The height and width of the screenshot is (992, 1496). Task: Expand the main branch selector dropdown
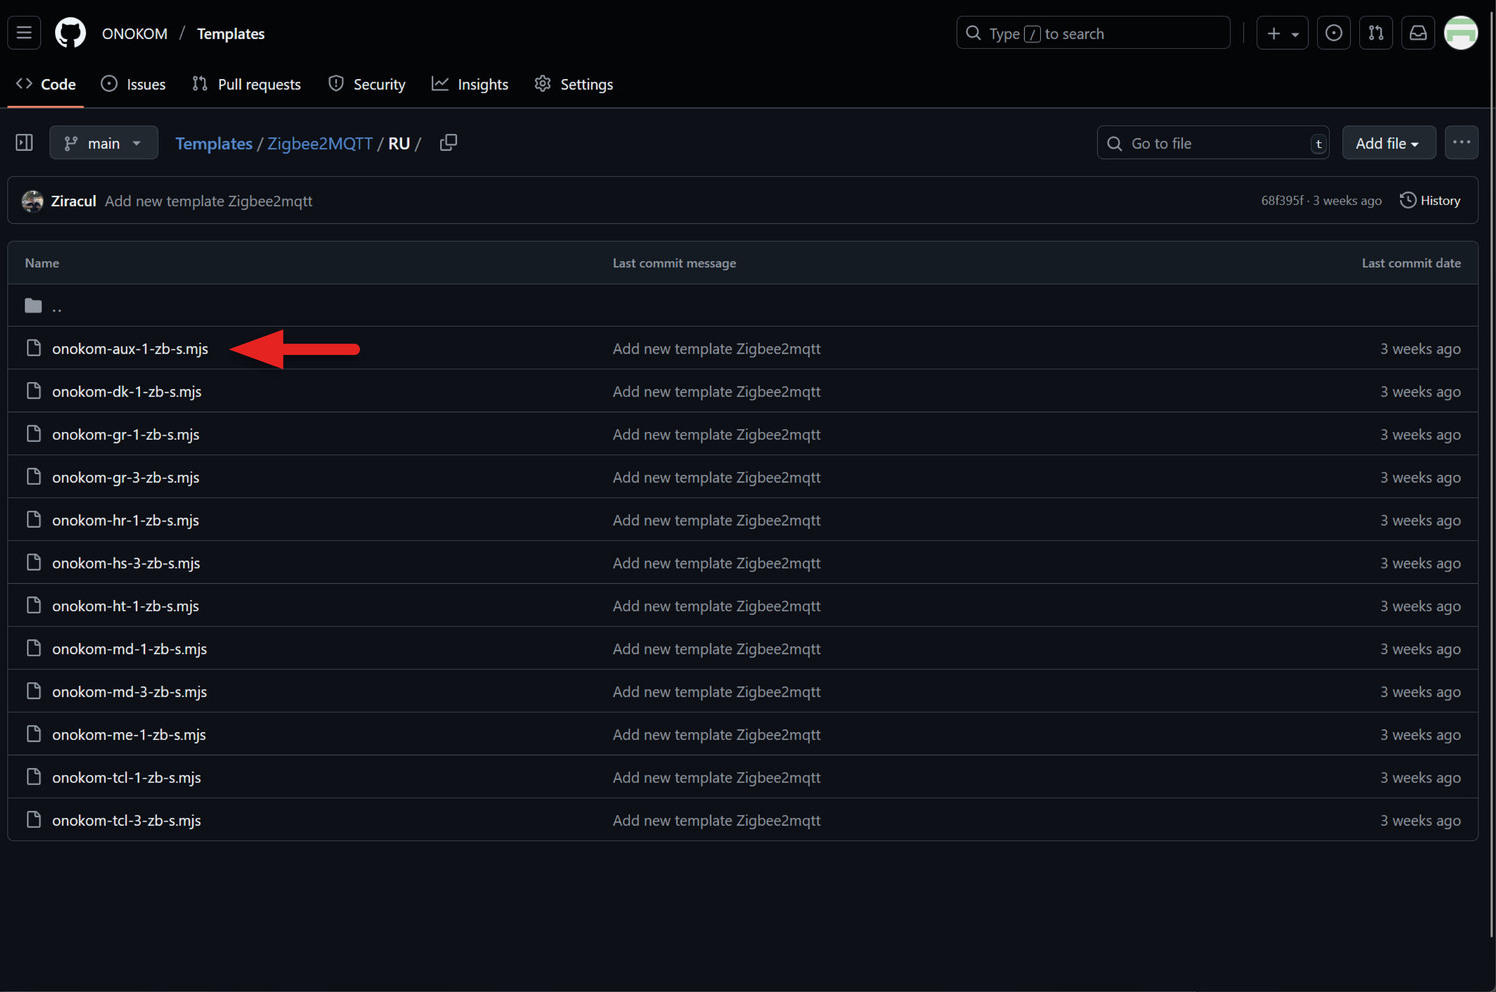[x=104, y=143]
